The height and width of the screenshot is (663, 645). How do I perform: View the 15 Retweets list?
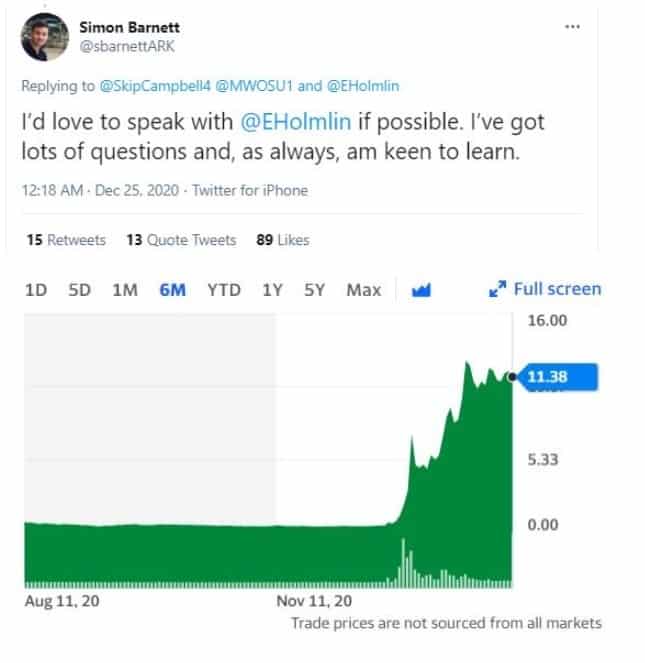66,240
